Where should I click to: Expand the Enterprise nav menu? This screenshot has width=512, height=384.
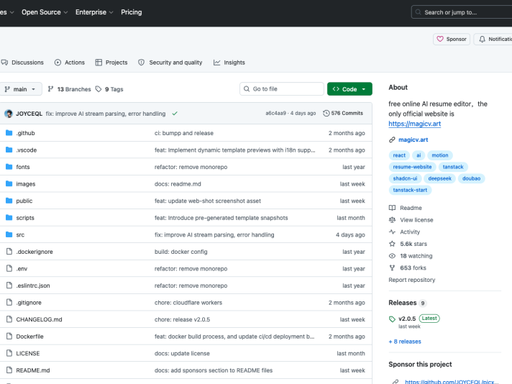point(94,12)
